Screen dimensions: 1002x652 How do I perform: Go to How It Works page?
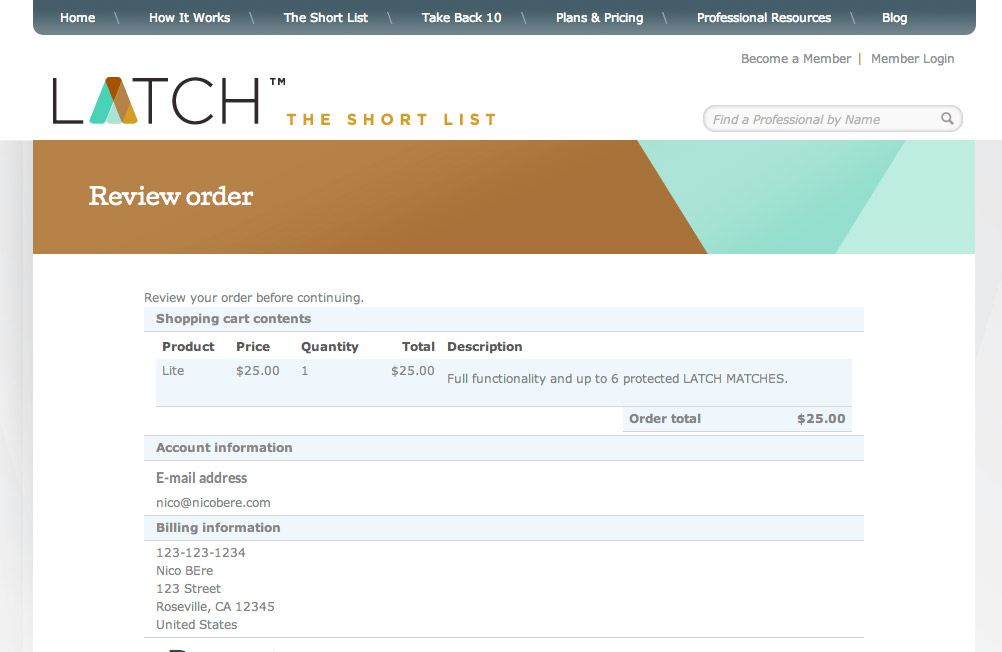pyautogui.click(x=189, y=18)
